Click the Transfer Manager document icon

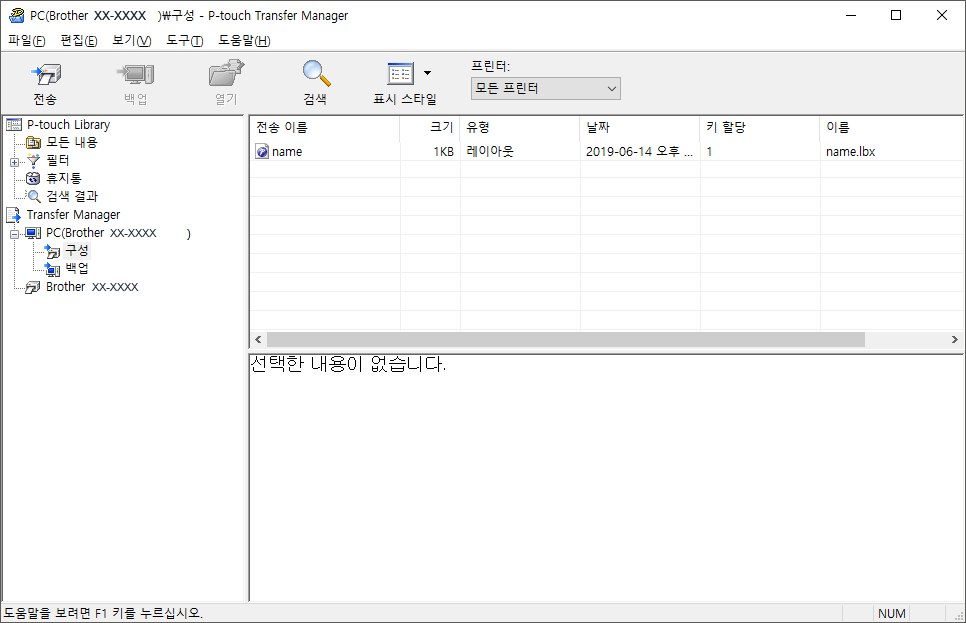[x=14, y=214]
